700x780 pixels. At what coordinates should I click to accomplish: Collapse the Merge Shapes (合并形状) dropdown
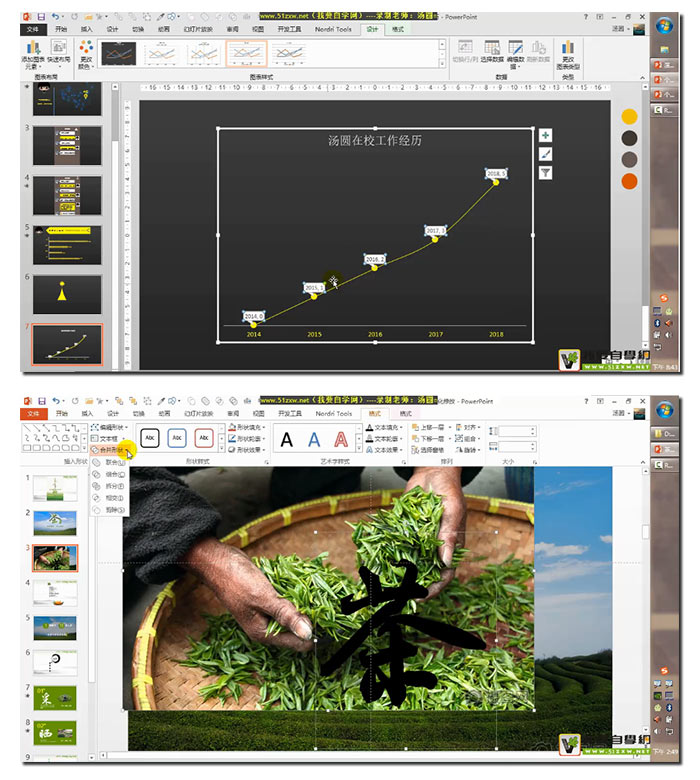[x=111, y=450]
